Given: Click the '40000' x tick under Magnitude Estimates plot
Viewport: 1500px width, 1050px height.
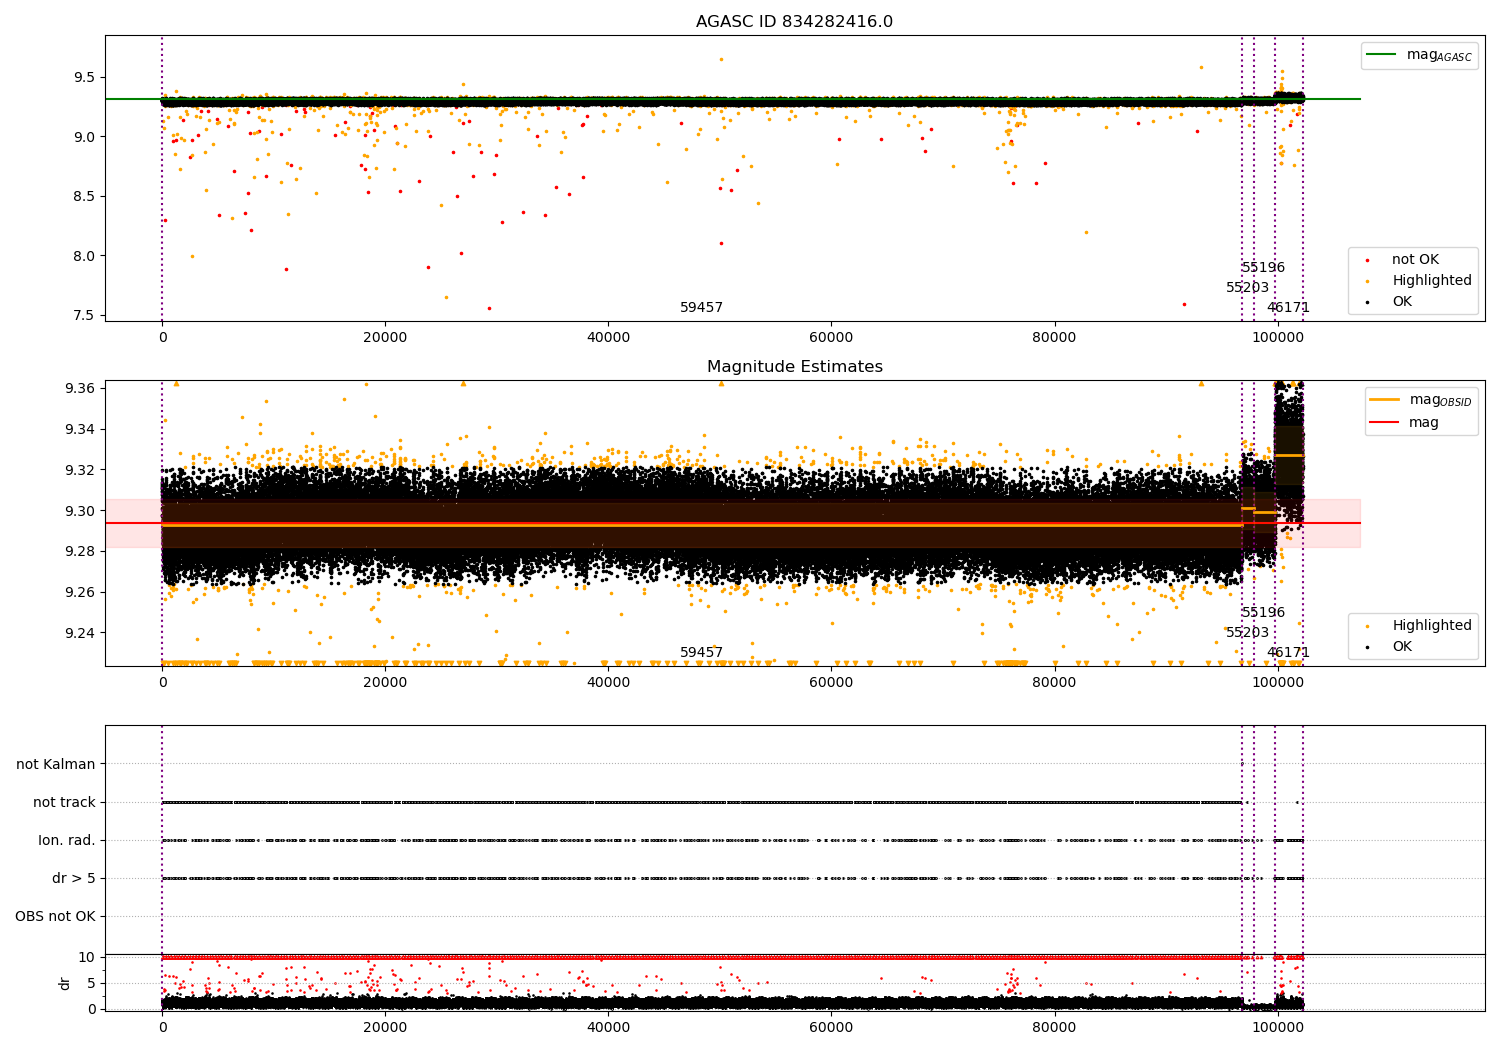Looking at the screenshot, I should 608,682.
